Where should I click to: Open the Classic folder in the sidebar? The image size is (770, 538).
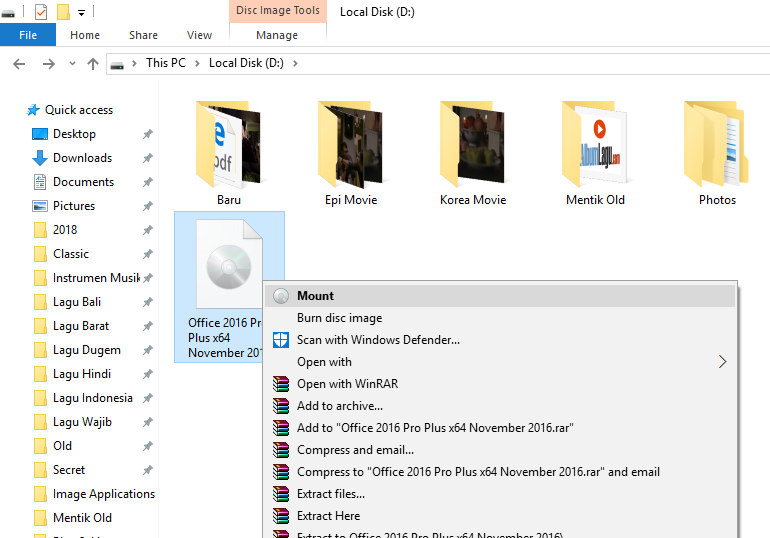pos(71,254)
